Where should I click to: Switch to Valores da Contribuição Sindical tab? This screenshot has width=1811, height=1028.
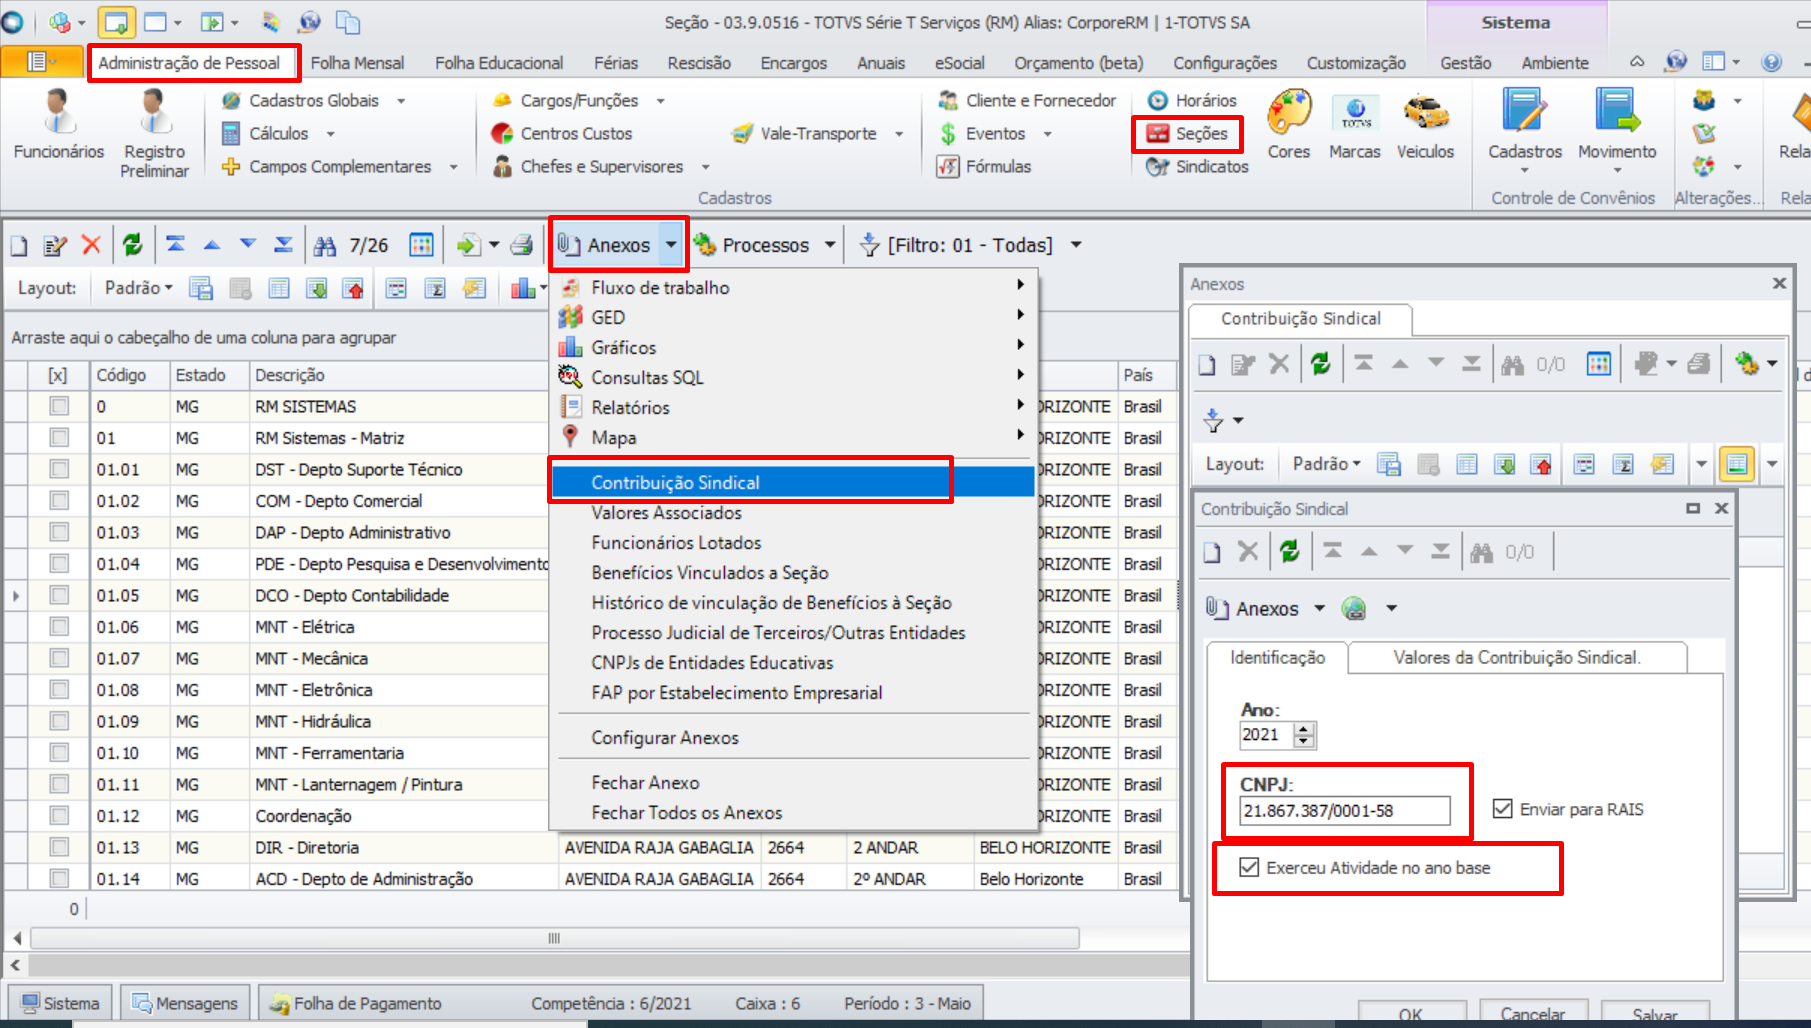[1517, 658]
